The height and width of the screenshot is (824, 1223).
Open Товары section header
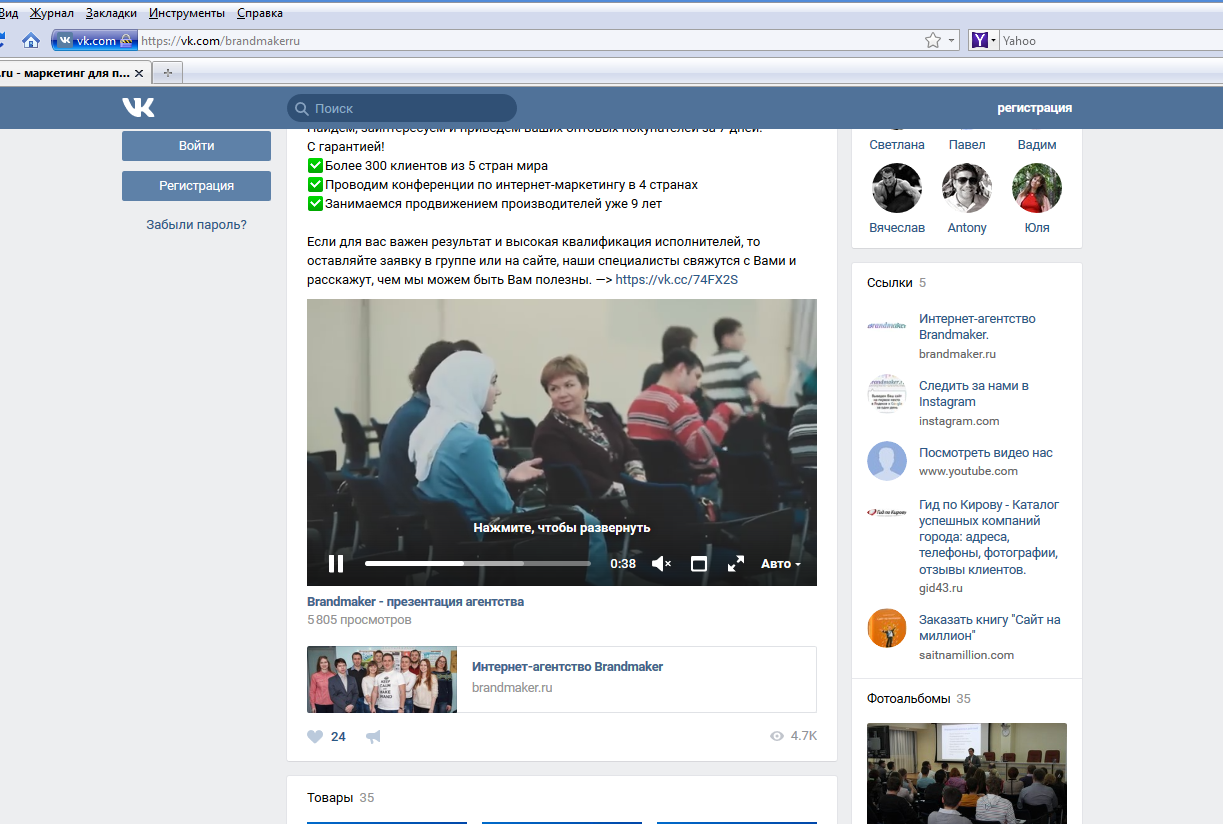pyautogui.click(x=330, y=798)
